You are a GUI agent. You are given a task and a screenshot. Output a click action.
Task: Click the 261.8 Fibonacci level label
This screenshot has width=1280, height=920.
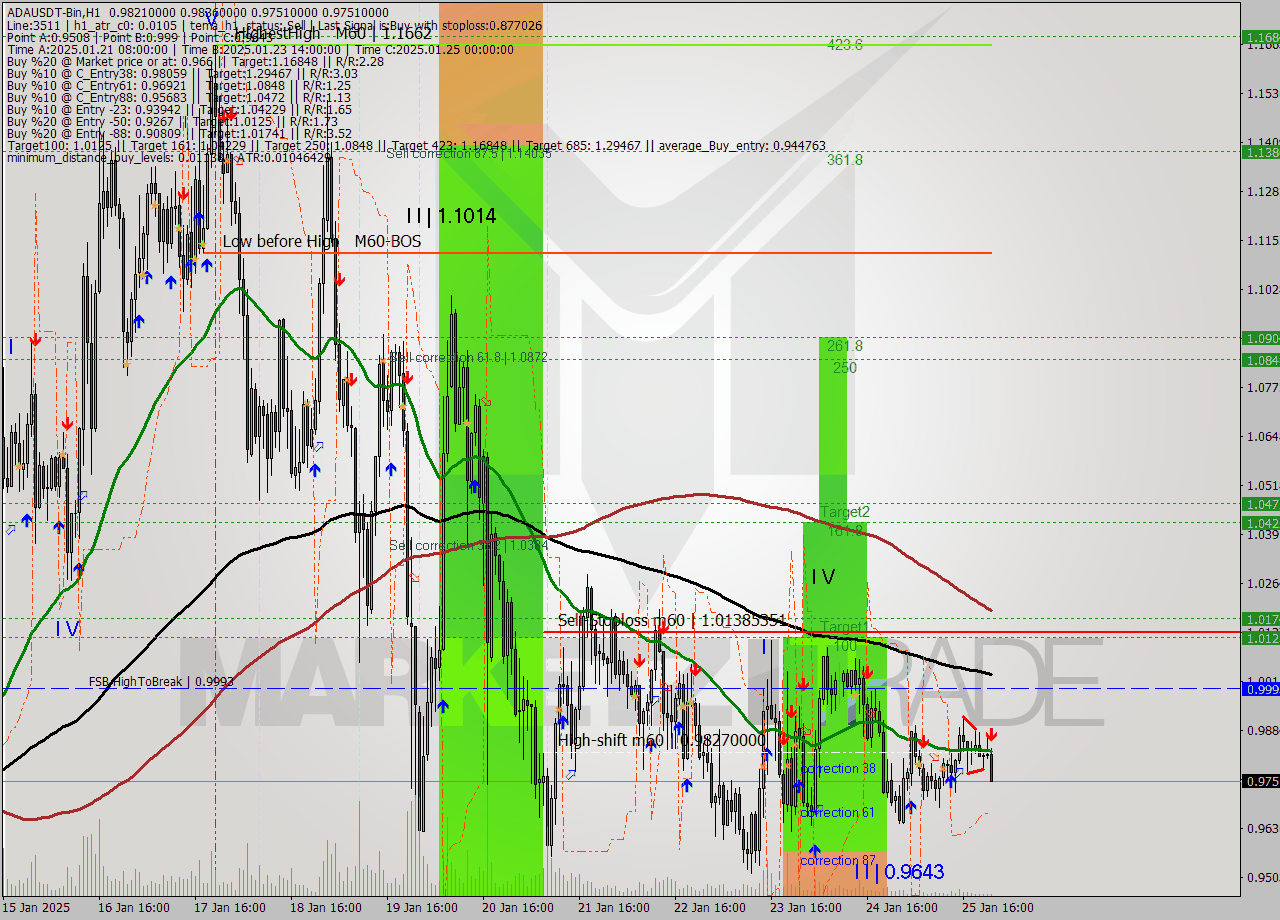pyautogui.click(x=844, y=347)
